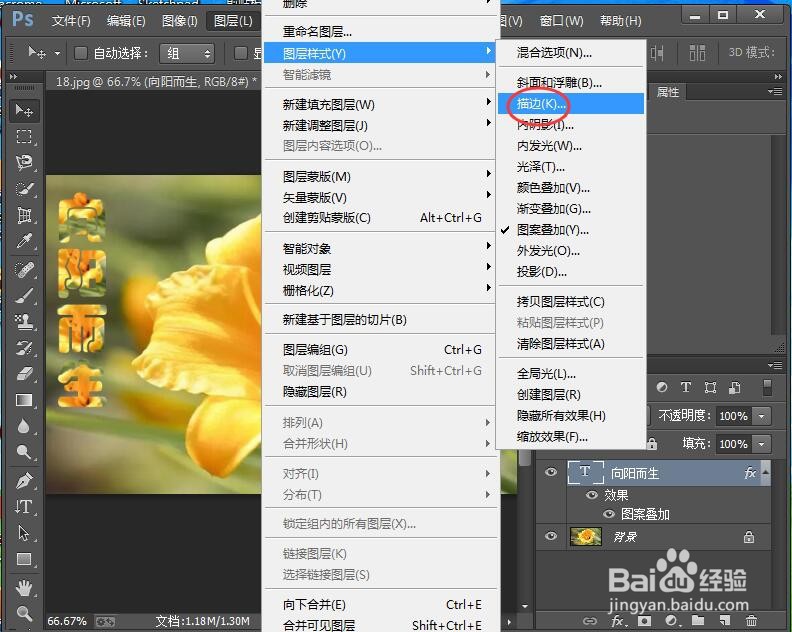Choose 清除图层样式(A) entry

pos(571,344)
